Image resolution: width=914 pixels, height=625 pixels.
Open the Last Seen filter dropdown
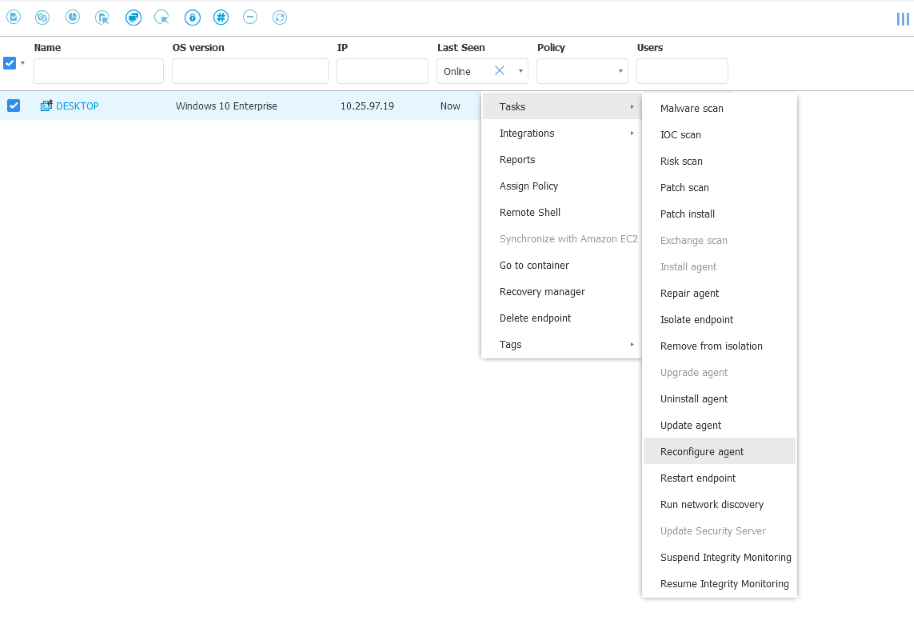tap(521, 71)
